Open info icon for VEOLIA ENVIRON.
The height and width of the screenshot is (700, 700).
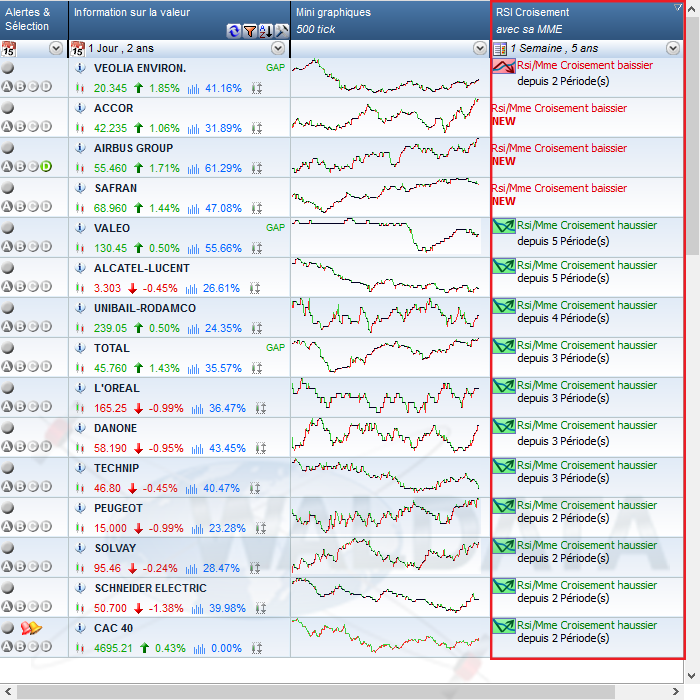[80, 68]
